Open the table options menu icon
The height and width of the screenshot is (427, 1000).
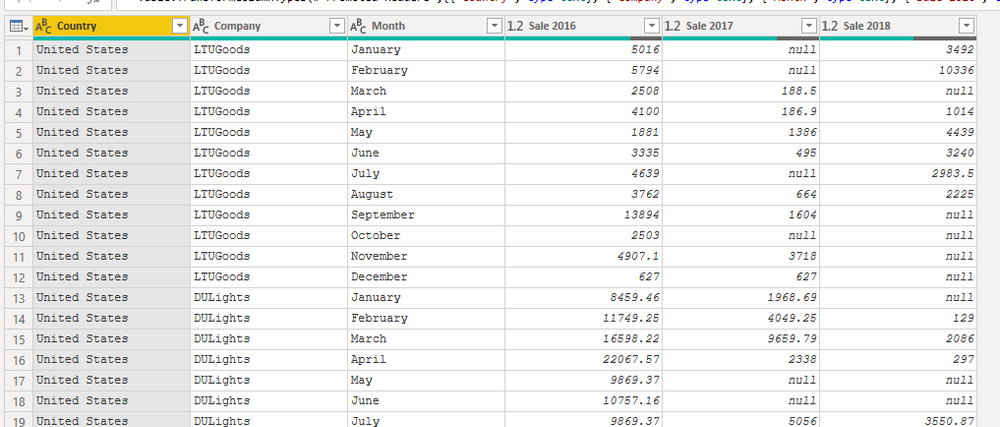(x=16, y=25)
